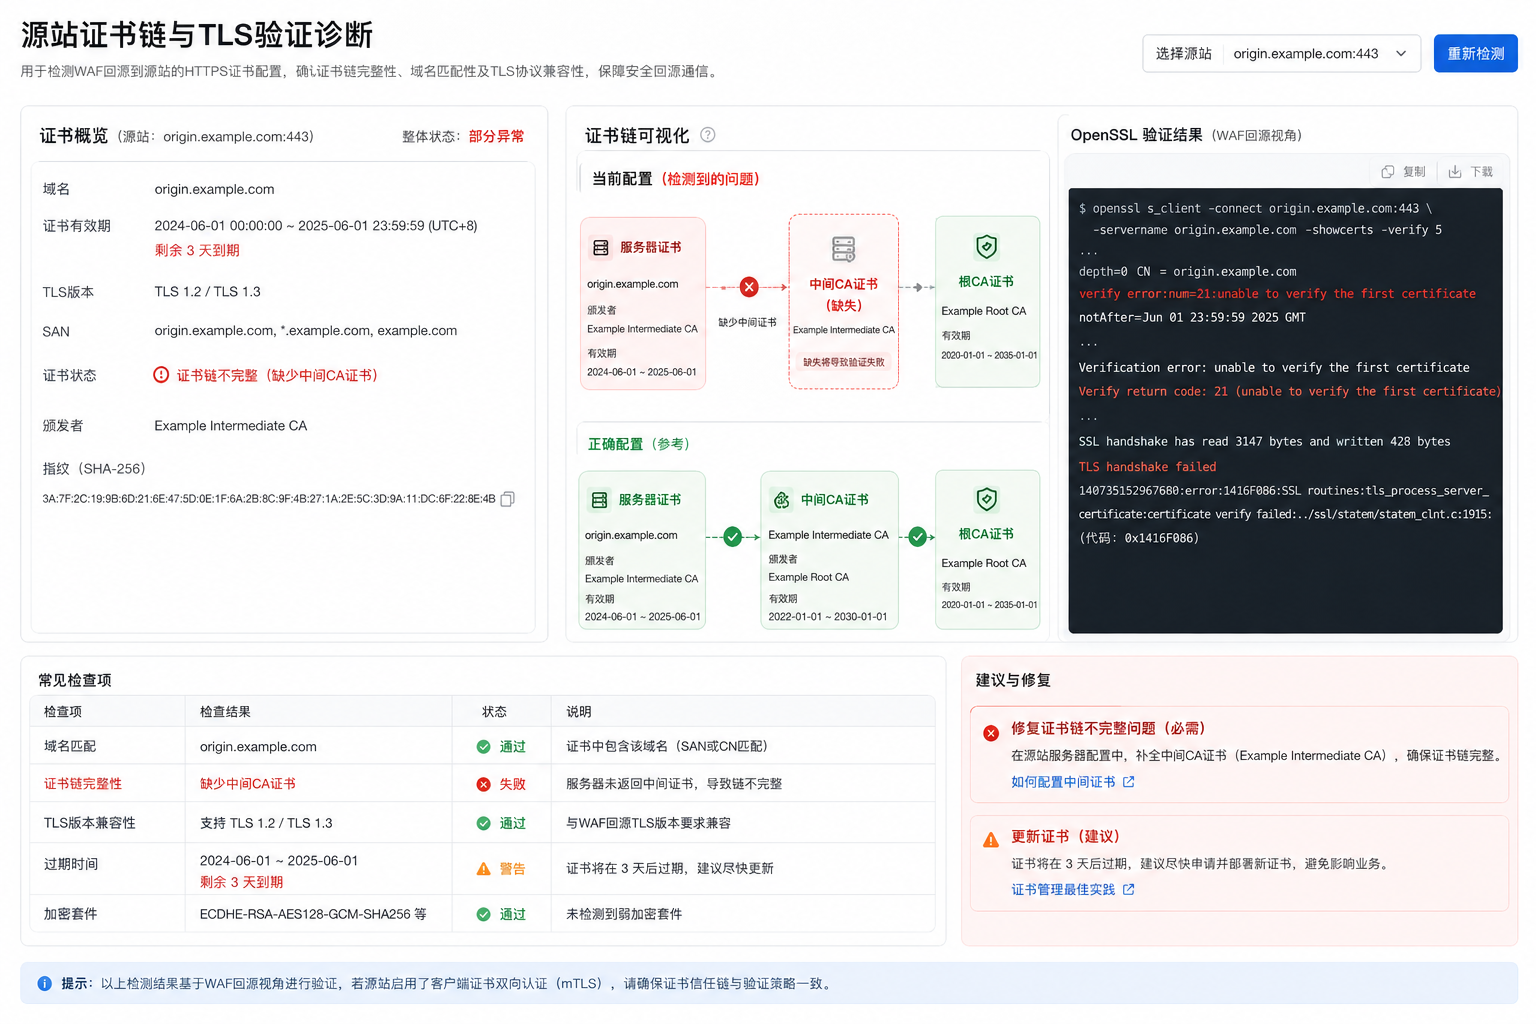1536x1024 pixels.
Task: Click the TLS 1.2 / TLS 1.3 value
Action: (207, 292)
